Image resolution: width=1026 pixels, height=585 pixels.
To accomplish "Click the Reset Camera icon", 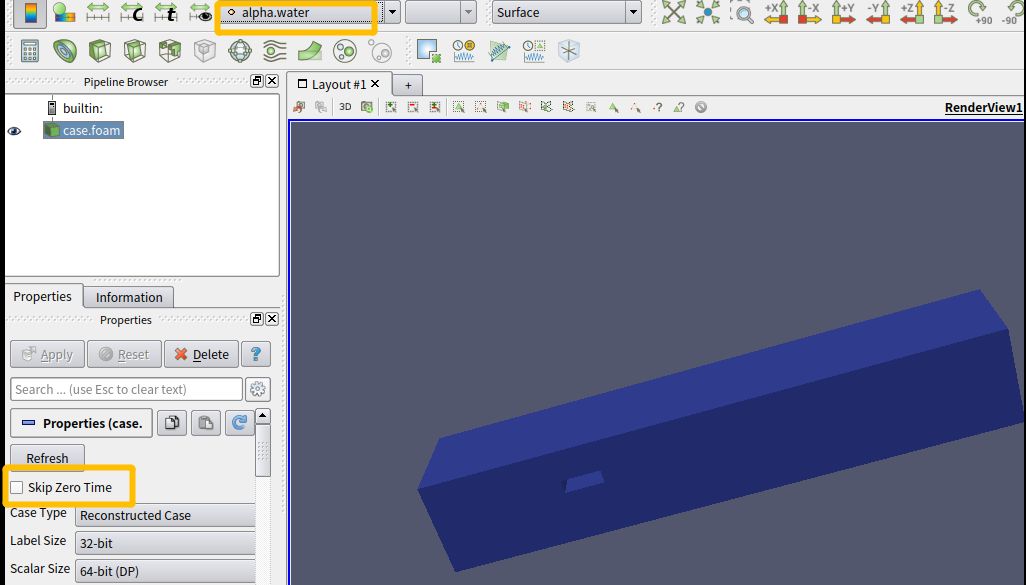I will click(674, 13).
